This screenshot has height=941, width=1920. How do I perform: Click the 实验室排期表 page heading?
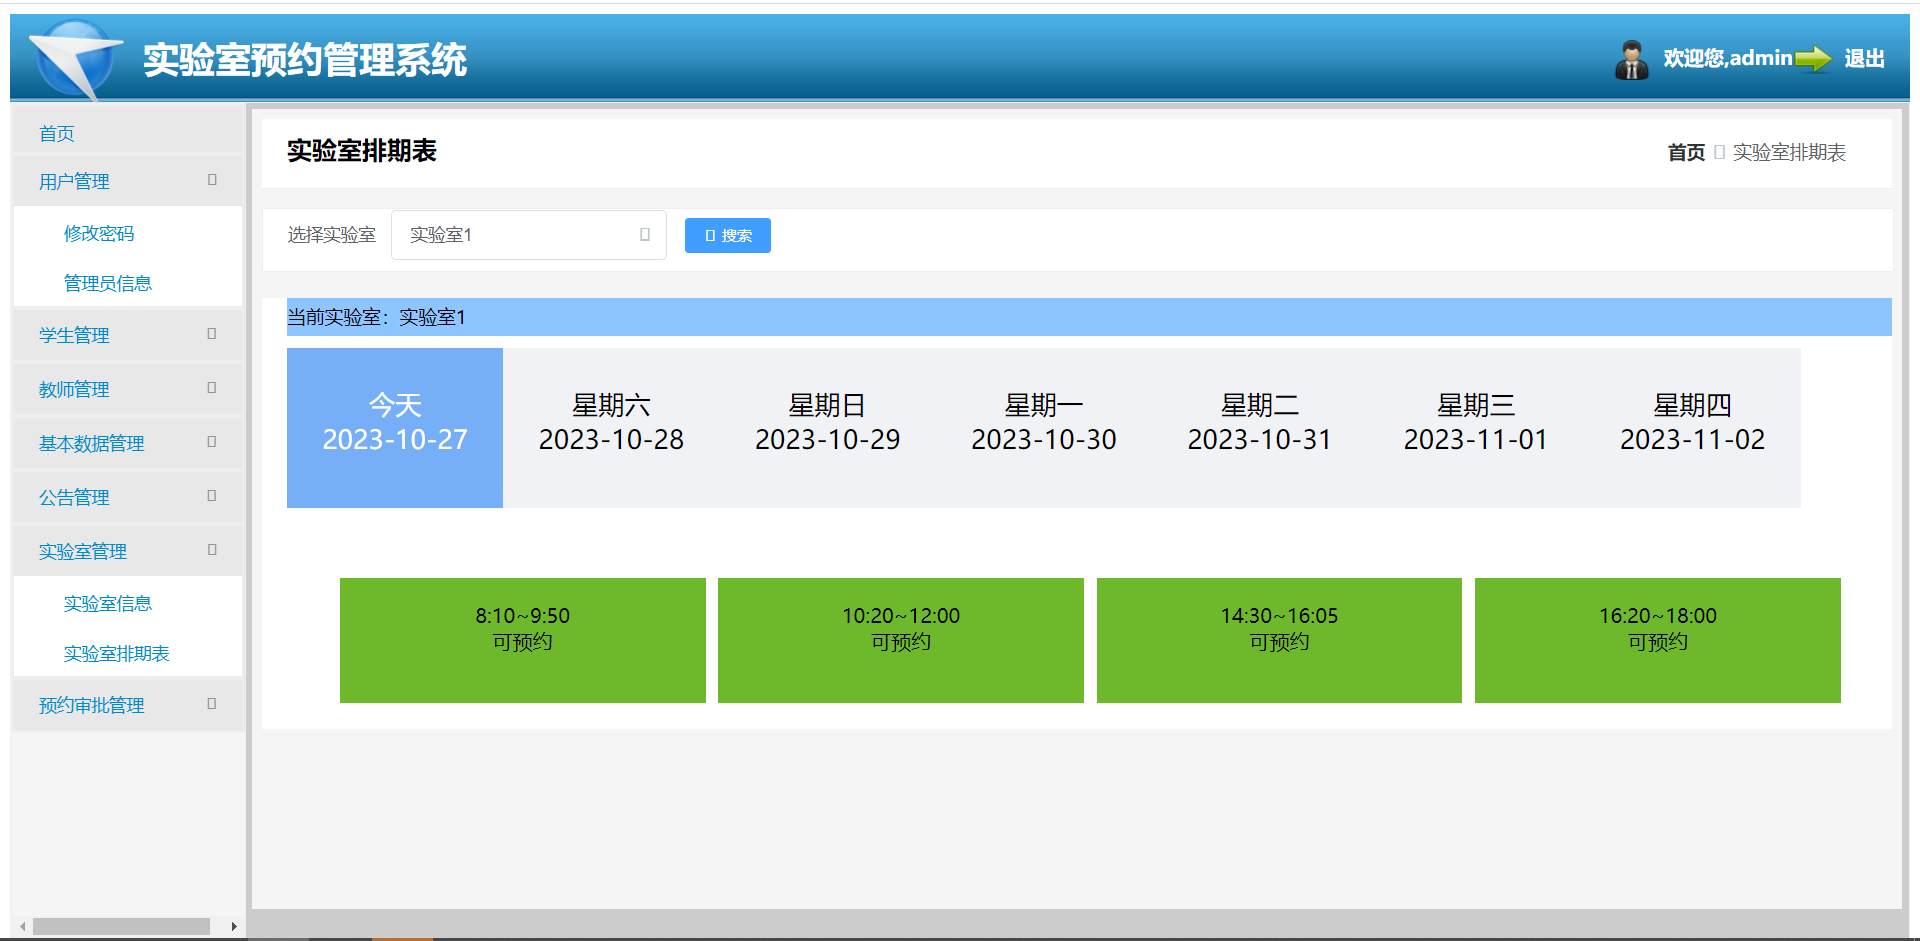[362, 151]
